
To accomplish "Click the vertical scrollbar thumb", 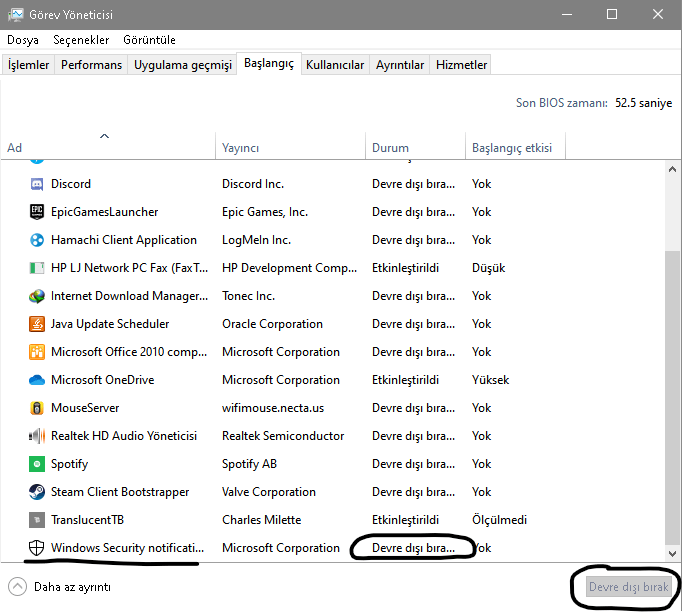I will (x=673, y=398).
